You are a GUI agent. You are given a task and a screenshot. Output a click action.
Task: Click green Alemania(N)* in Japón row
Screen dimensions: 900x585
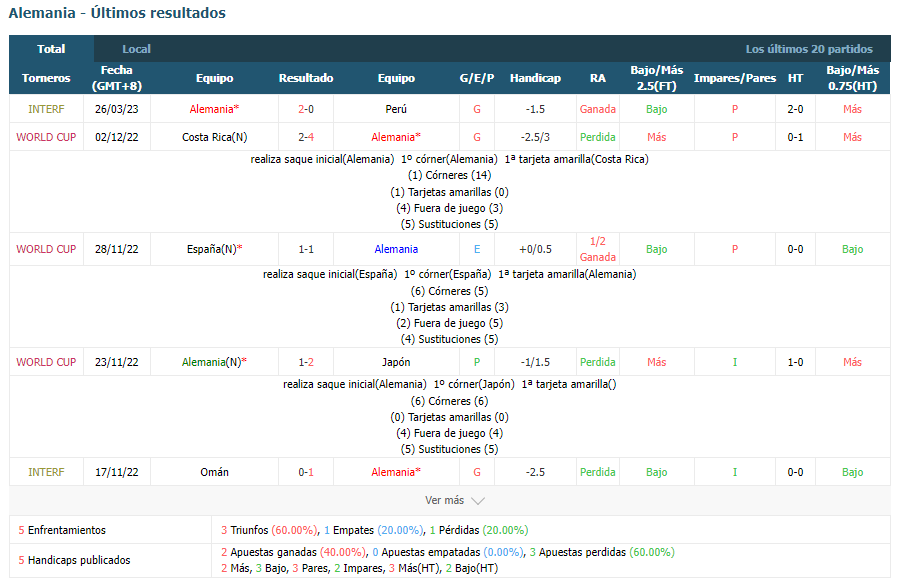(x=215, y=362)
